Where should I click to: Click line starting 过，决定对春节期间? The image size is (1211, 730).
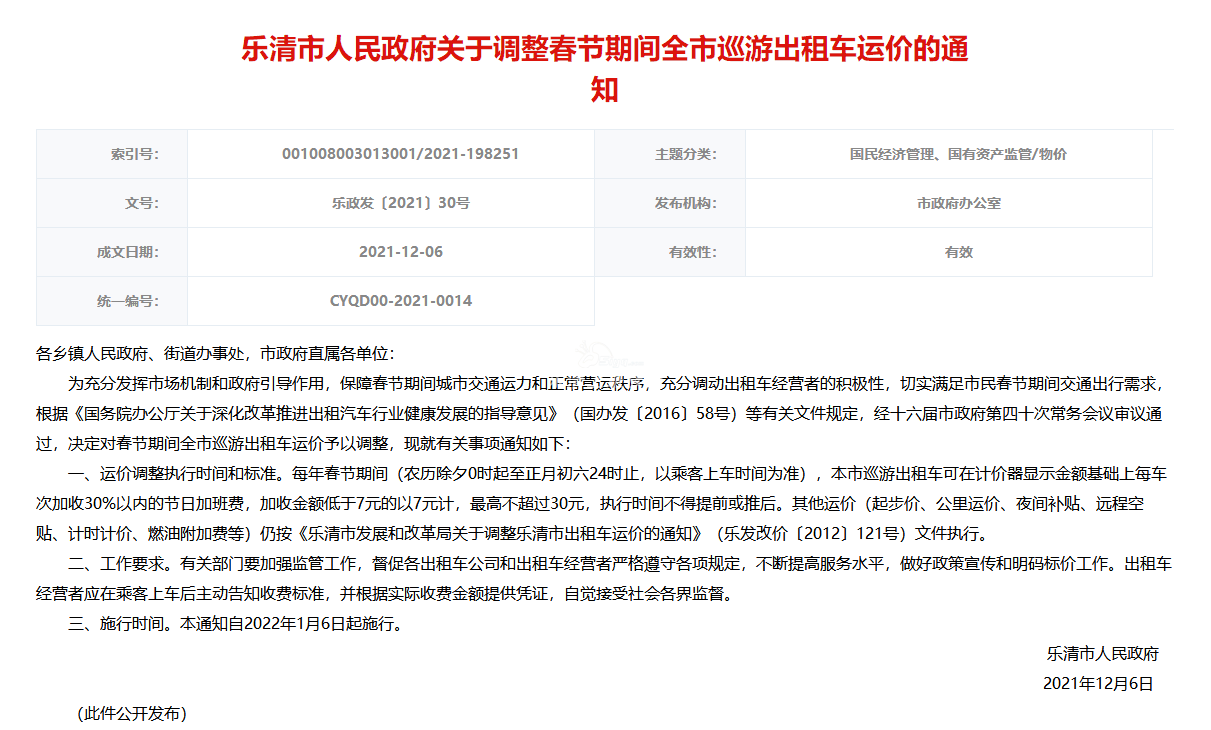(303, 443)
